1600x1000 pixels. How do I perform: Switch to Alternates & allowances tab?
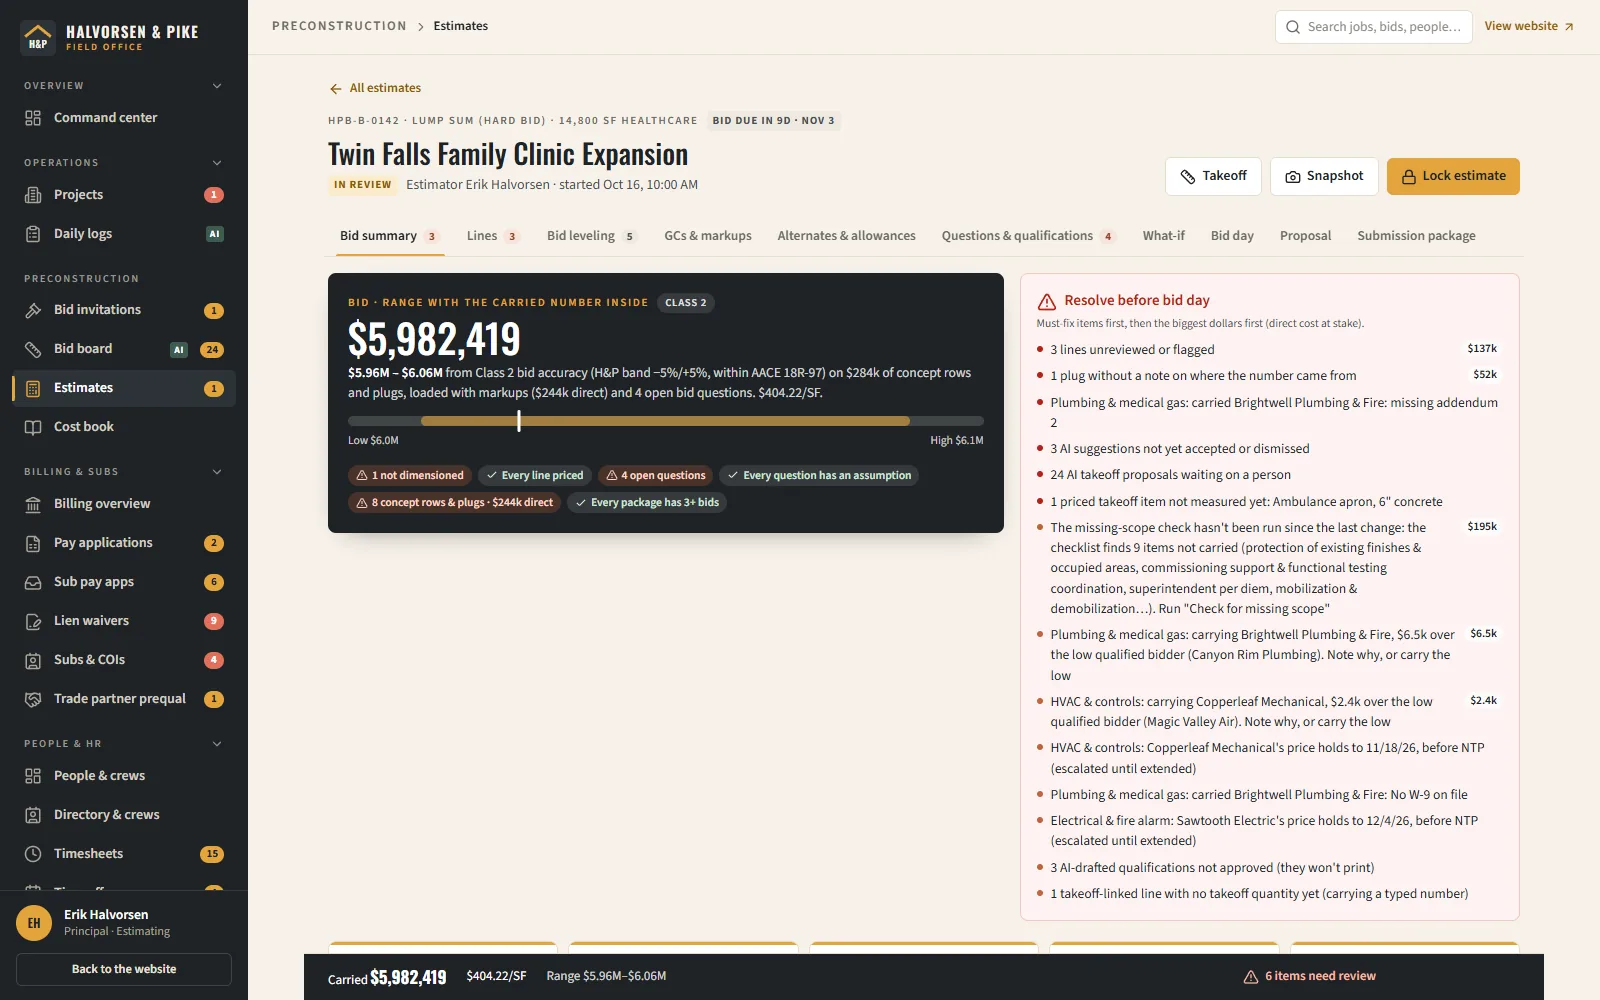point(846,236)
